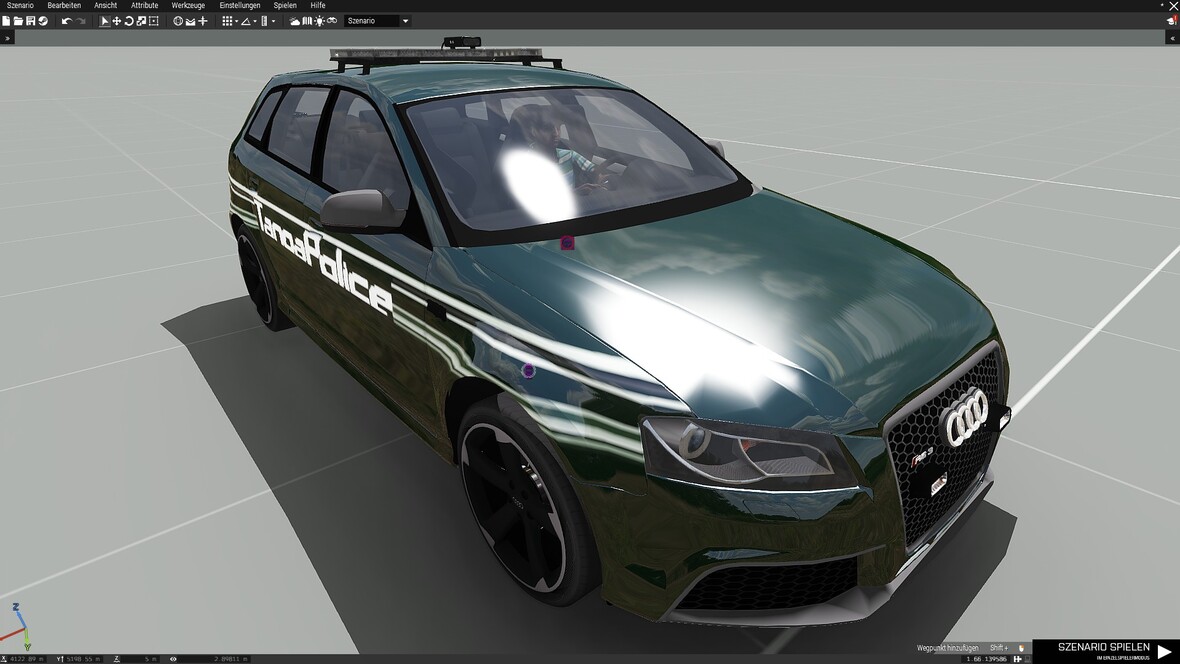Expand the rotation grid dropdown arrow
Screen dimensions: 1180x664
tap(255, 21)
